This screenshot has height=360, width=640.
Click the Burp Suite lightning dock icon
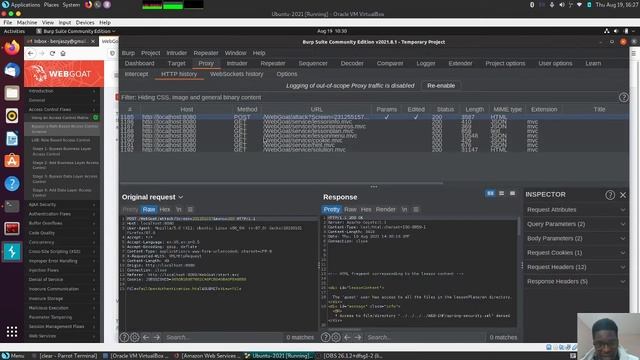point(12,251)
